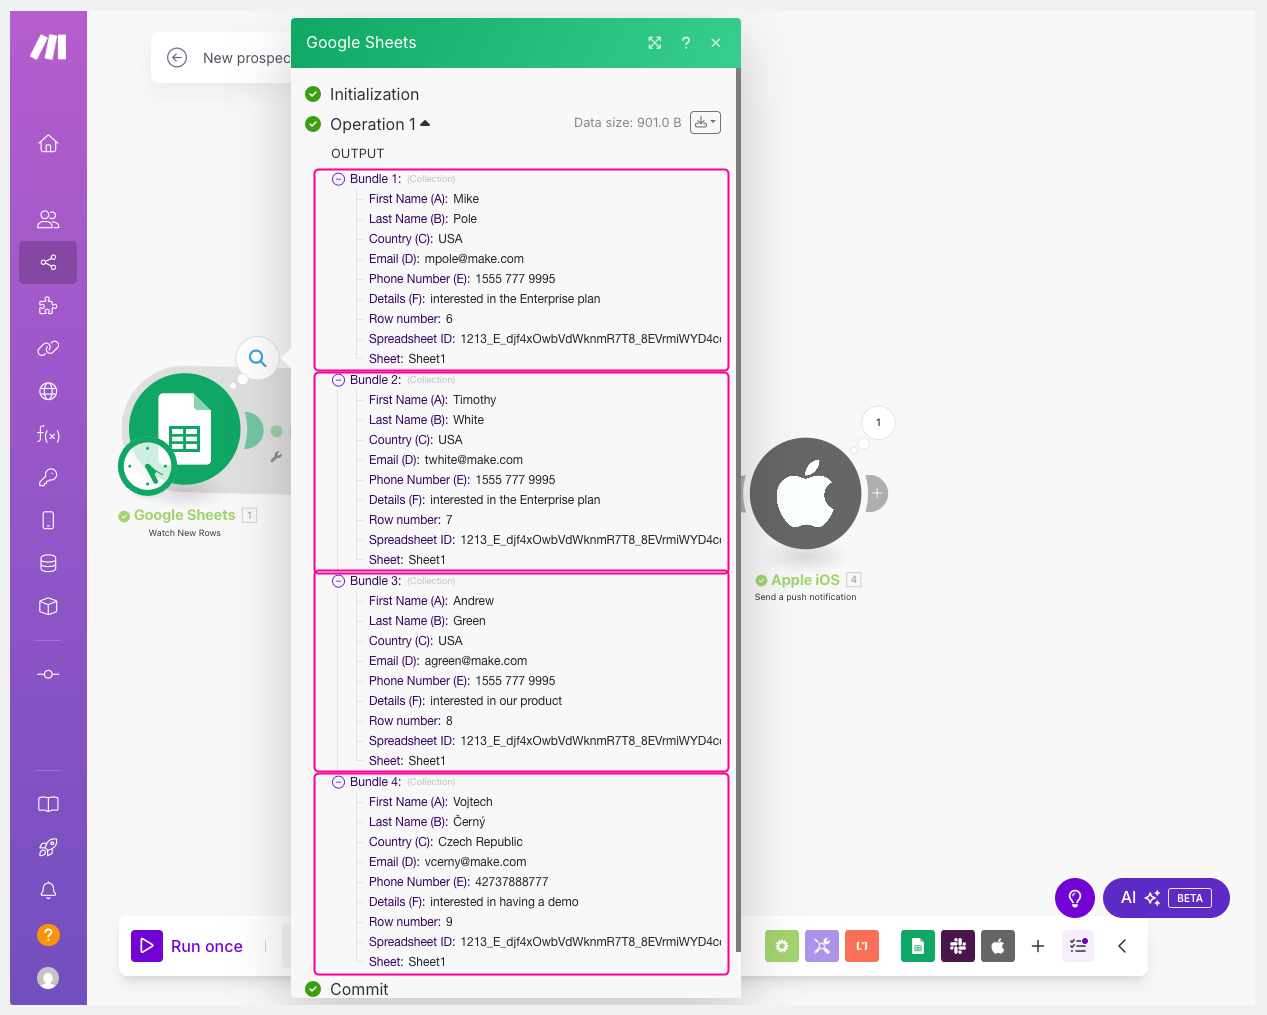Click the email mpole@make.com in Bundle 1

point(474,259)
